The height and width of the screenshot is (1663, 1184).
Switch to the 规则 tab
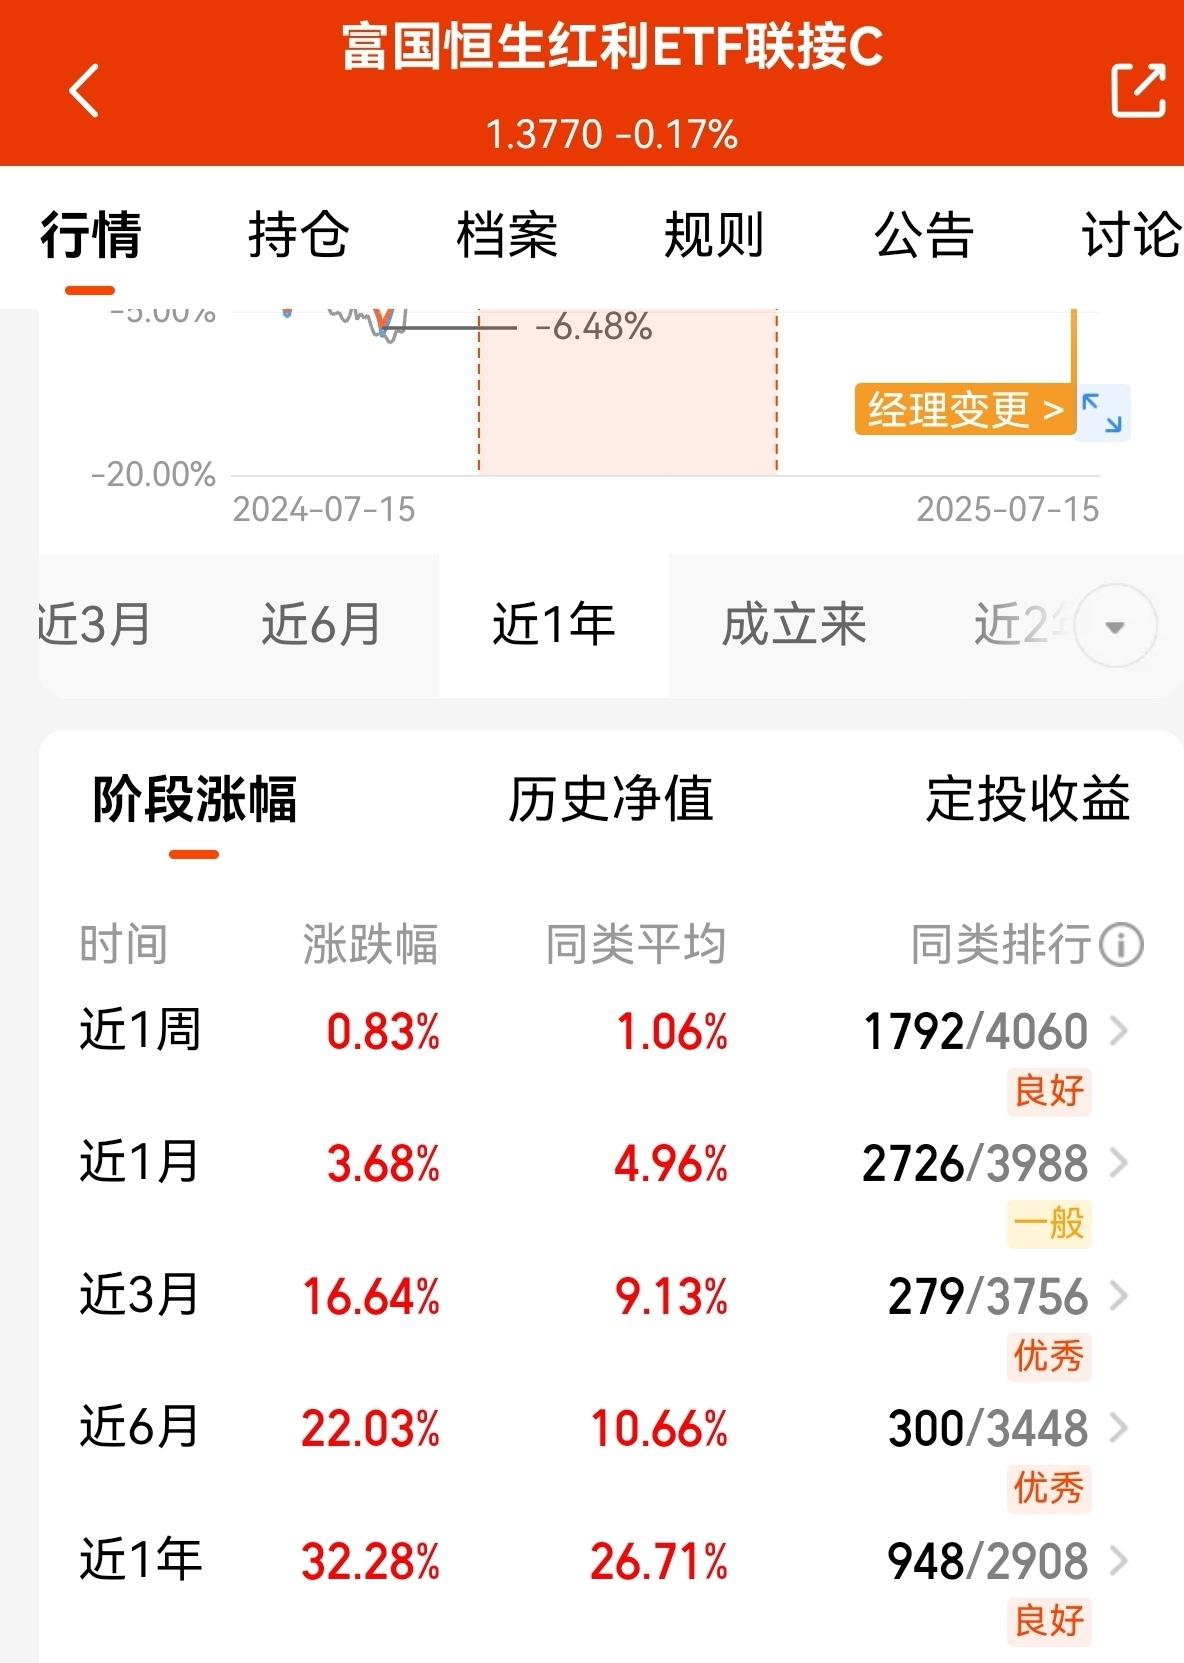pyautogui.click(x=714, y=236)
